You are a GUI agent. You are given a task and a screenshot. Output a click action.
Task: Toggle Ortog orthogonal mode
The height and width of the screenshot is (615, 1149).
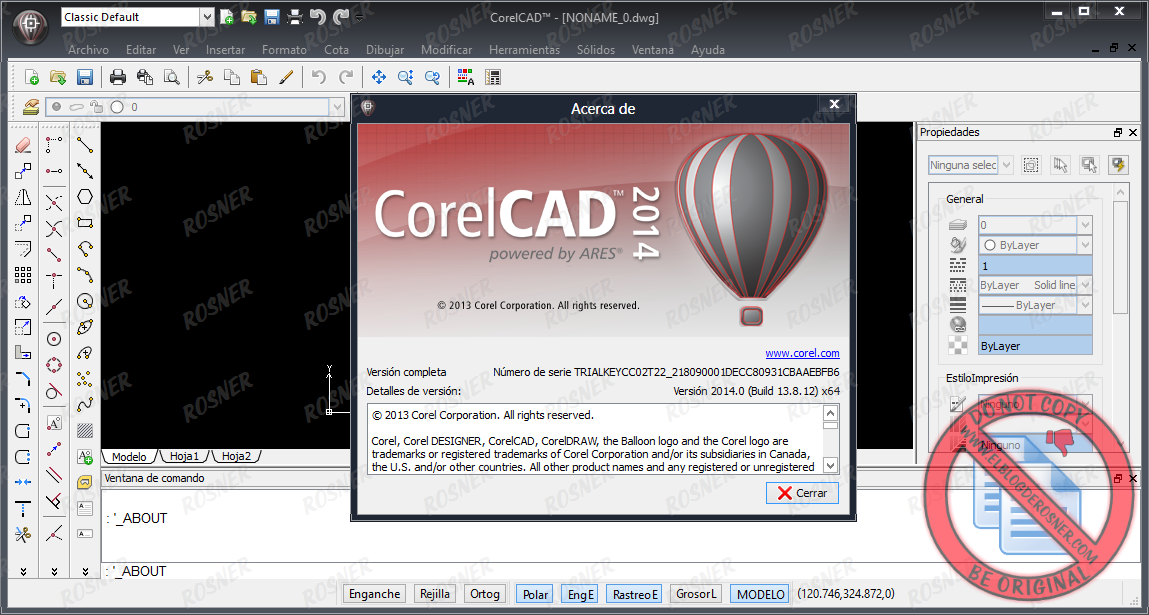point(484,594)
